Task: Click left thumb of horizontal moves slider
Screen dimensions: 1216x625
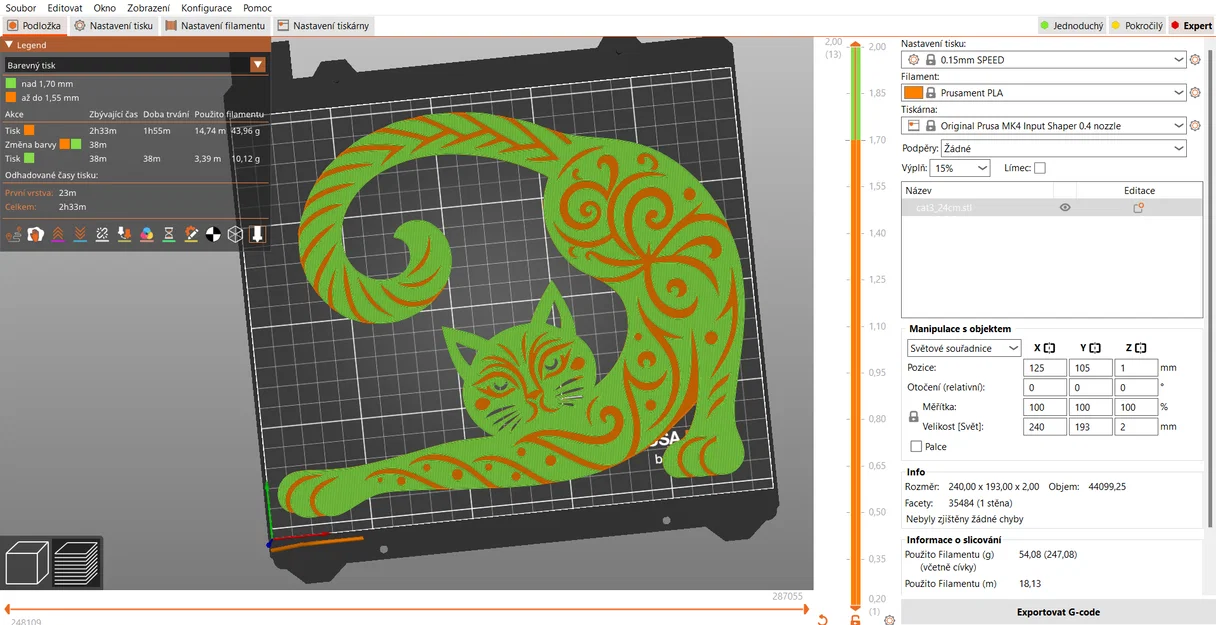Action: [6, 609]
